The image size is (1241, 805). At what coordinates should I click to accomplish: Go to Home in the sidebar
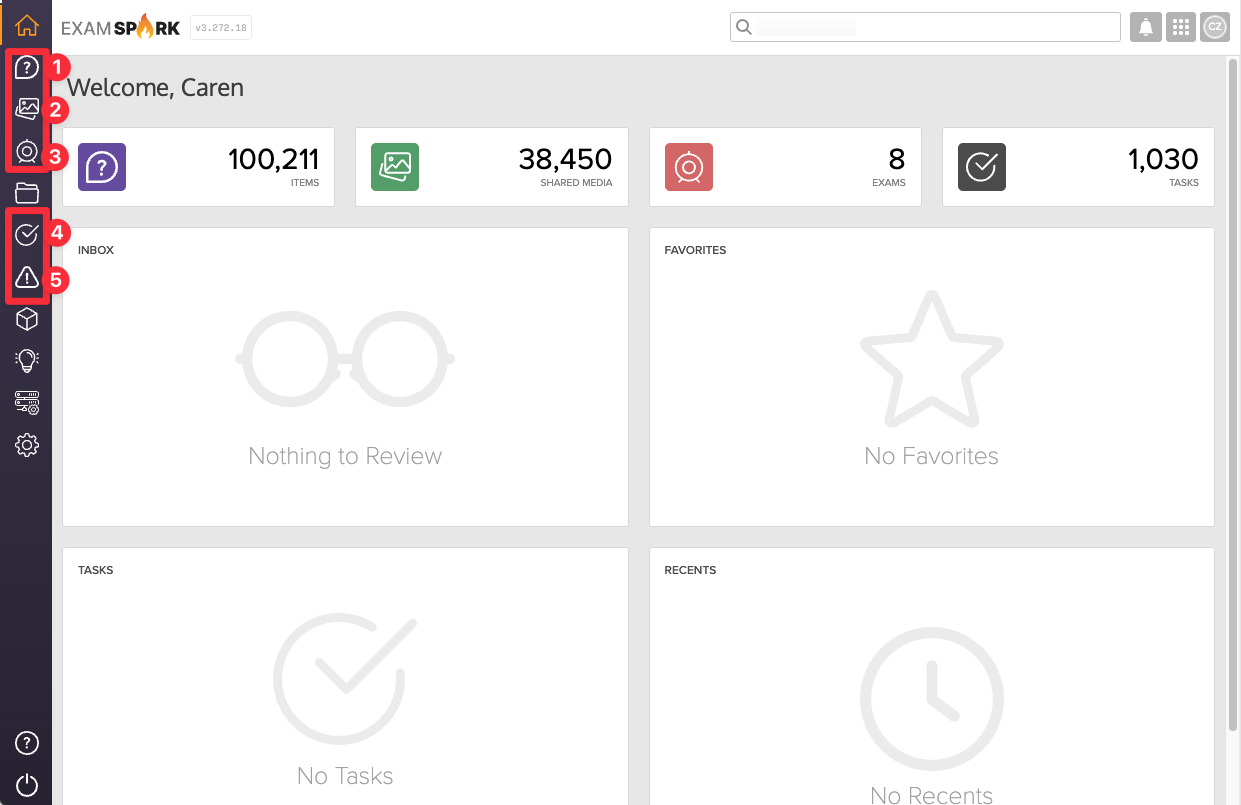point(27,27)
